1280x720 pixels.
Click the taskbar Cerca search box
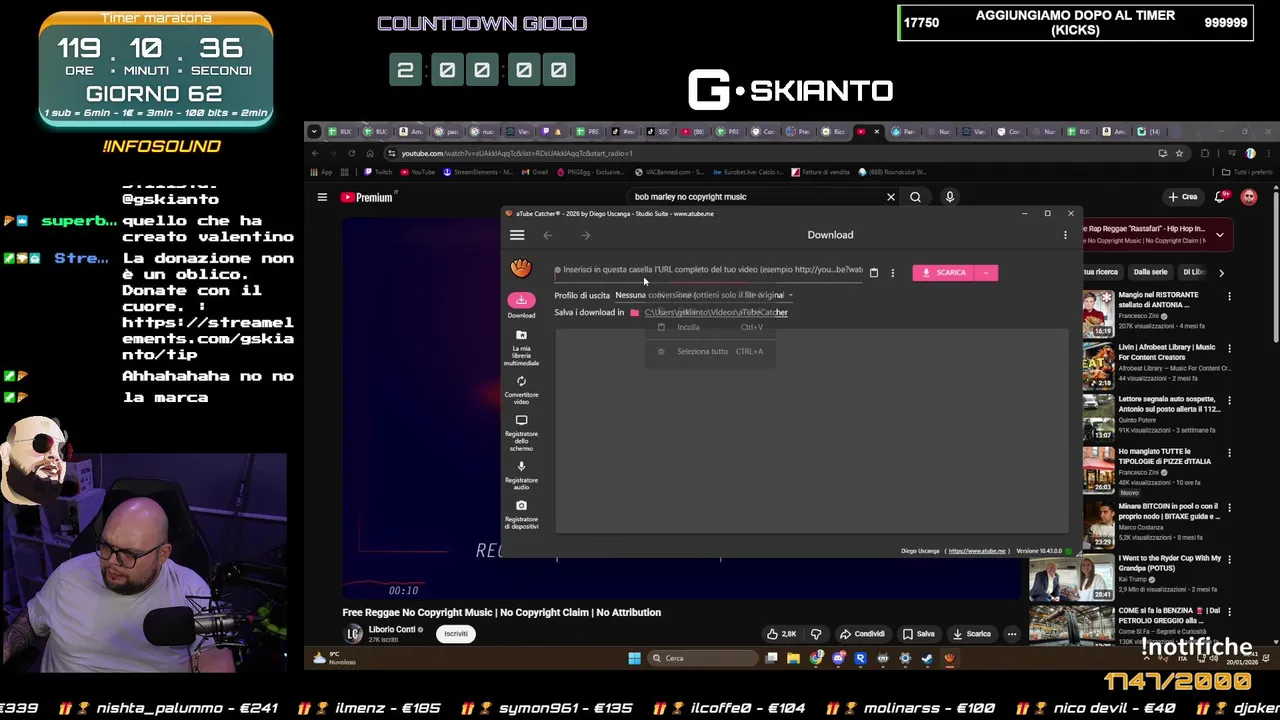(x=703, y=658)
